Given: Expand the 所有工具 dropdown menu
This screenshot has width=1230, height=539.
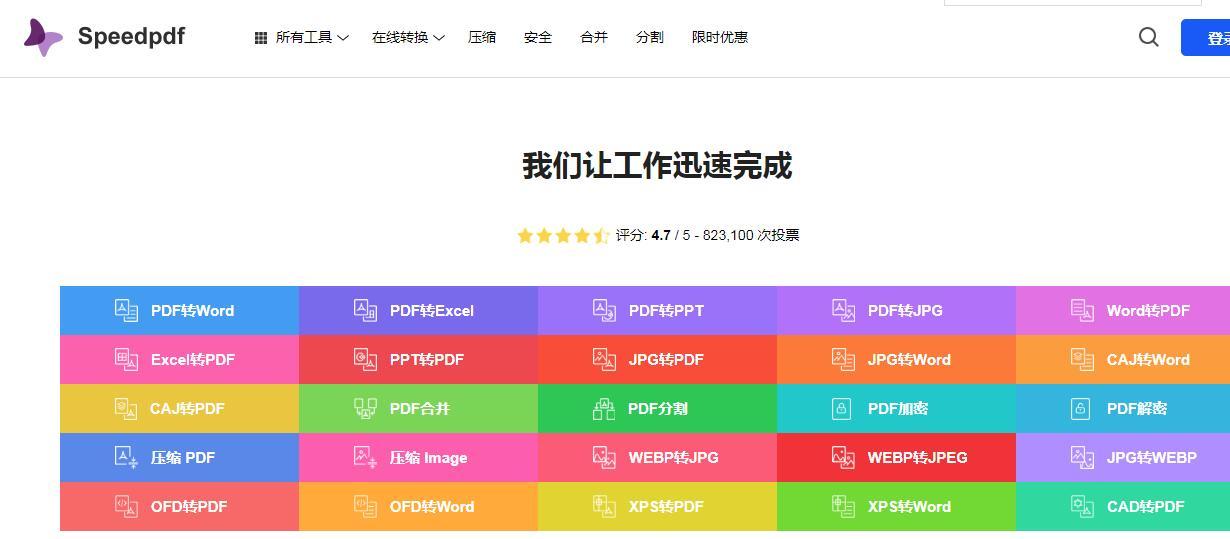Looking at the screenshot, I should (x=301, y=38).
